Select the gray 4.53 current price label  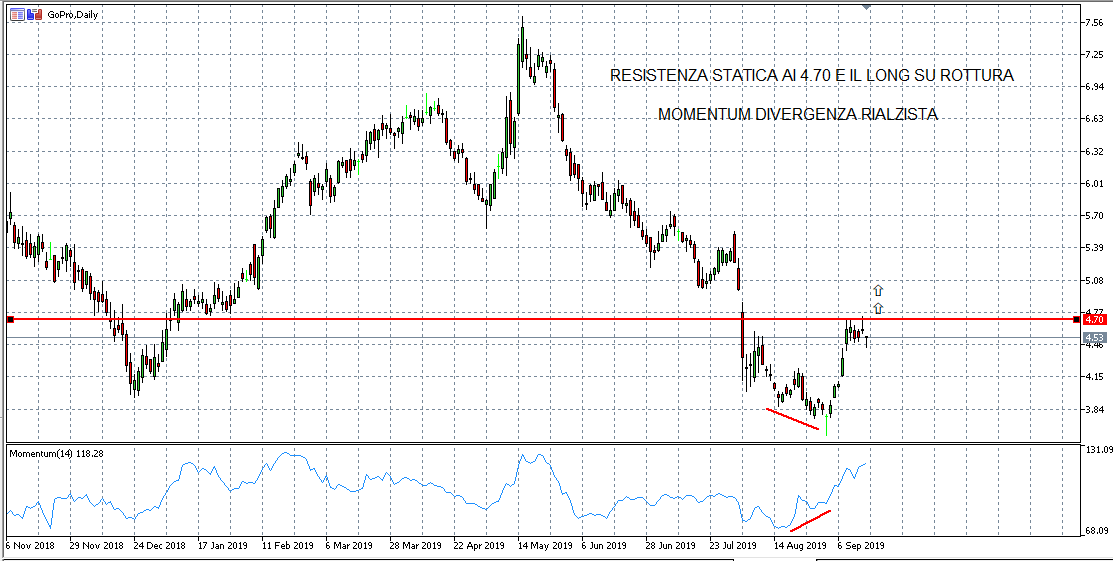tap(1094, 338)
